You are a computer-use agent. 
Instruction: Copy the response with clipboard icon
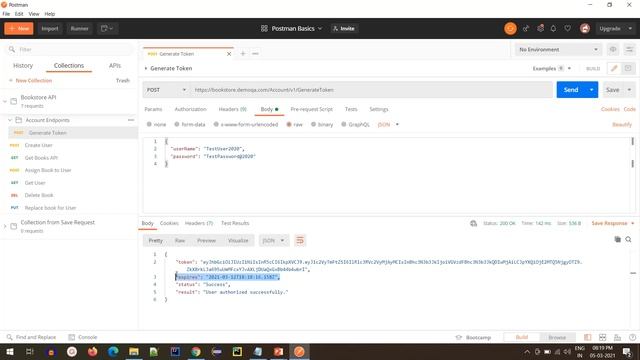click(618, 239)
